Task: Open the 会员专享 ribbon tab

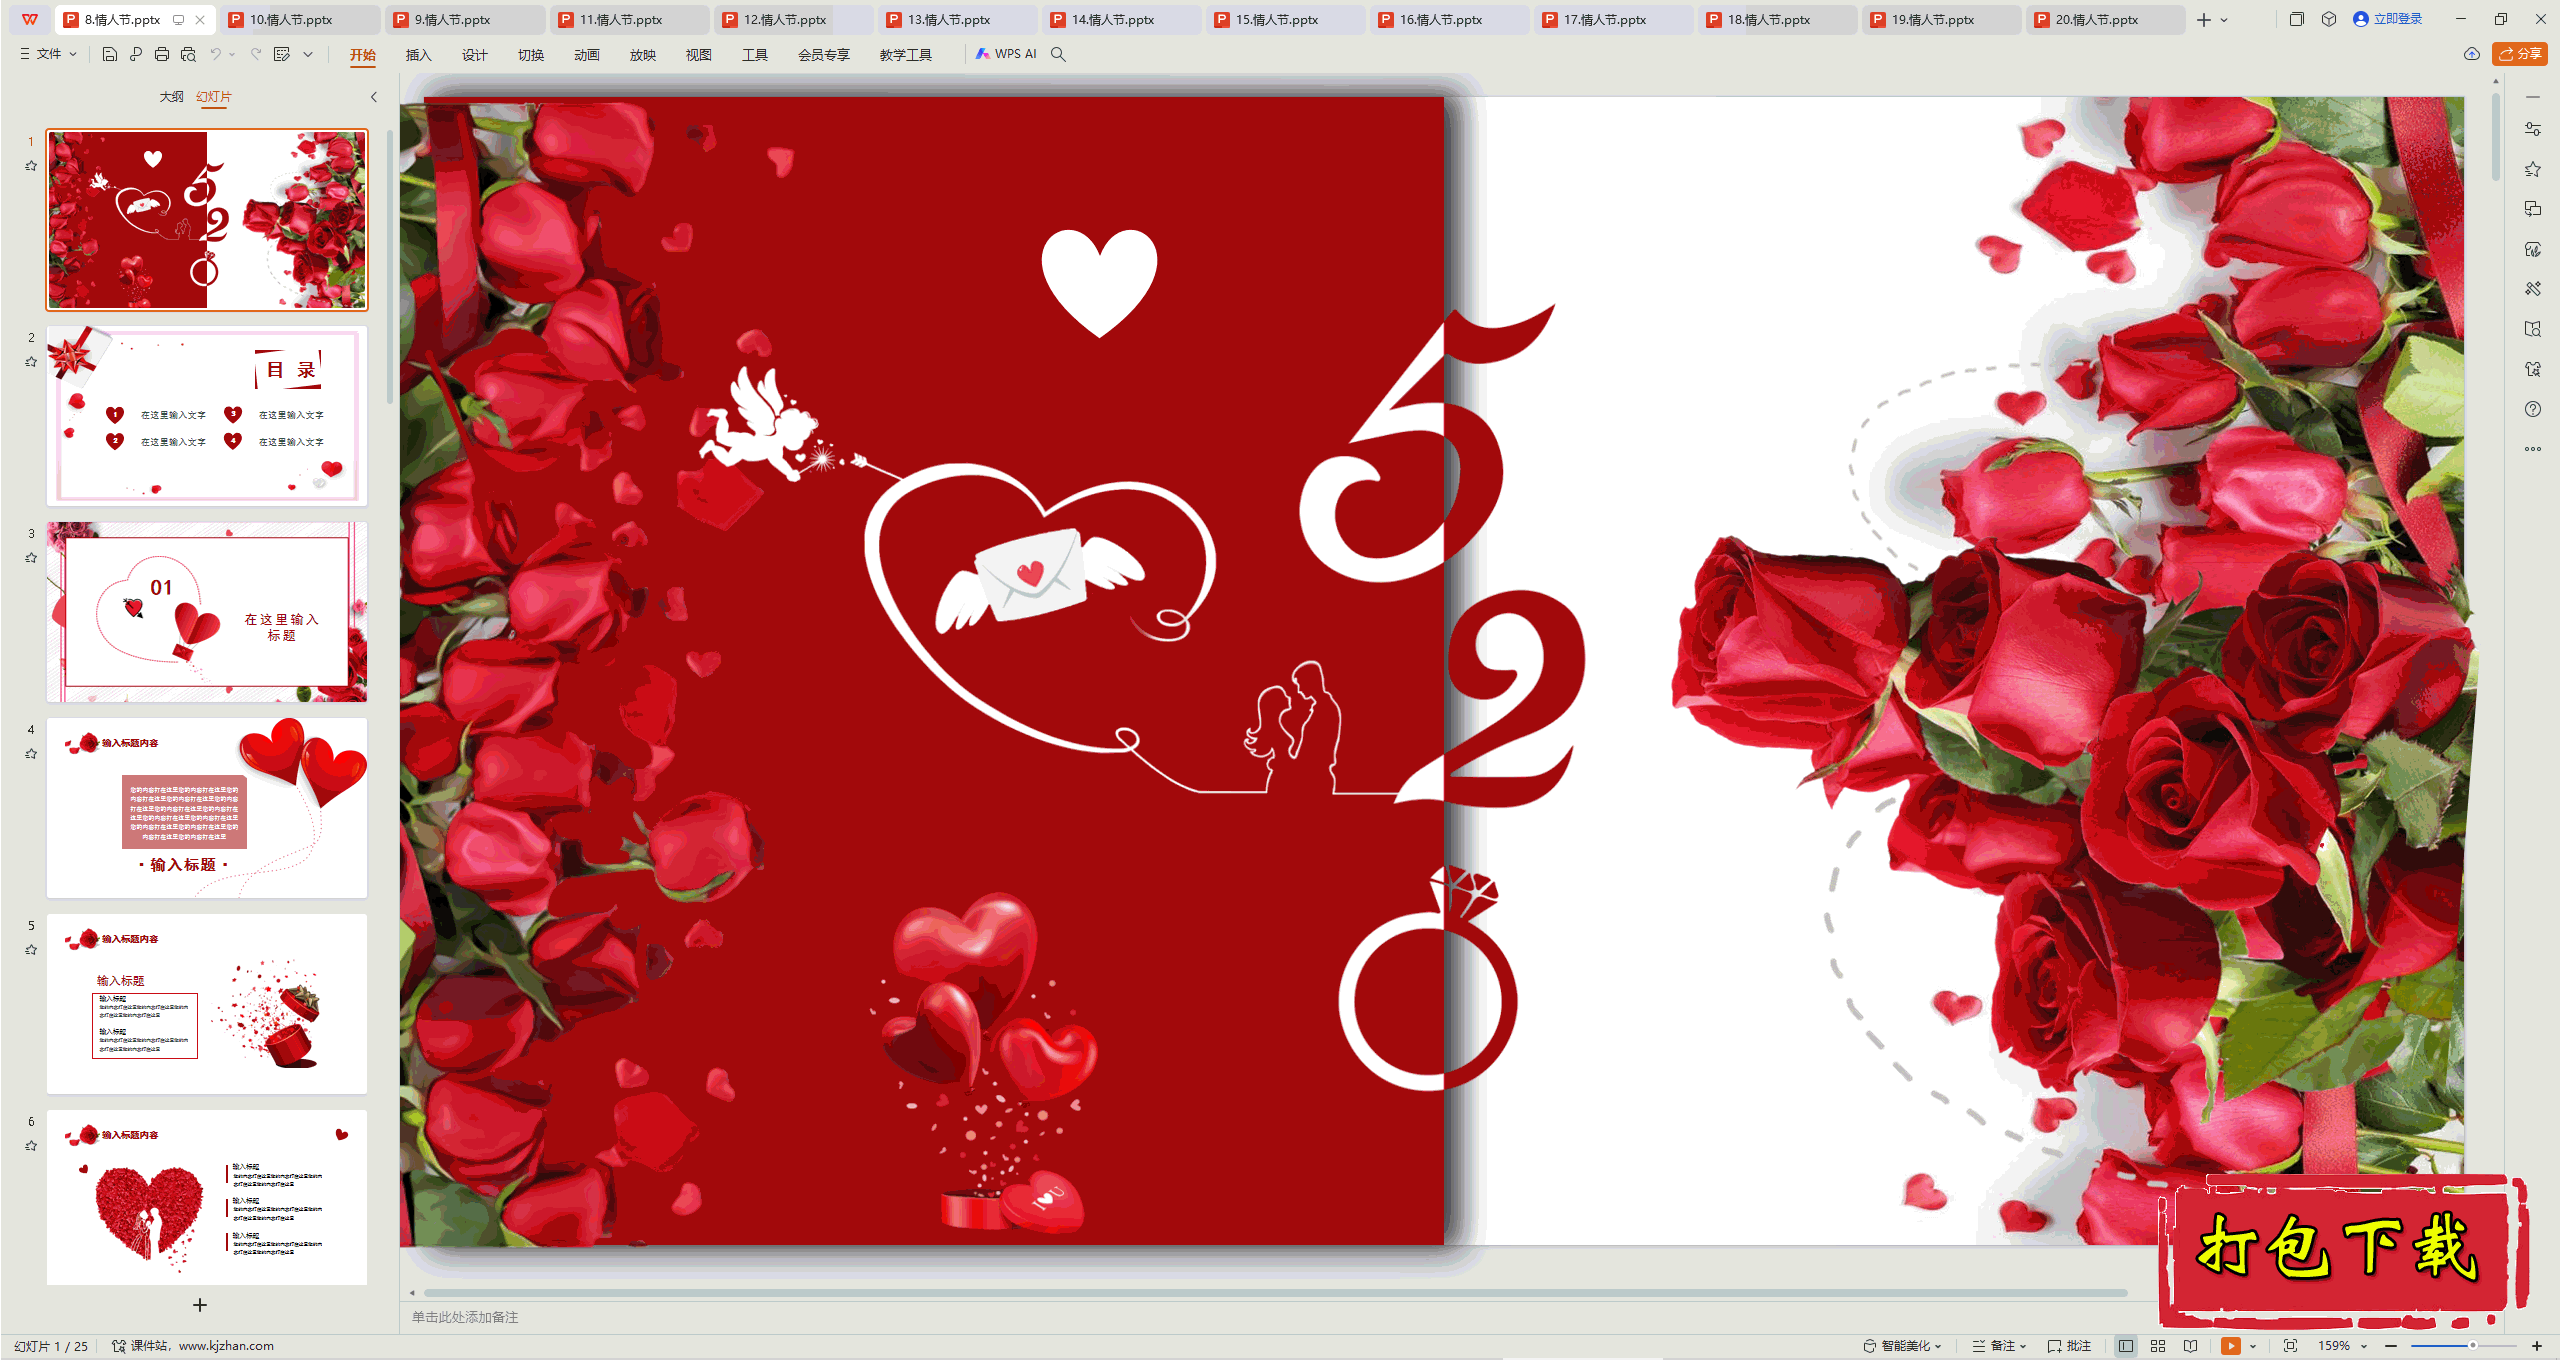Action: (x=823, y=55)
